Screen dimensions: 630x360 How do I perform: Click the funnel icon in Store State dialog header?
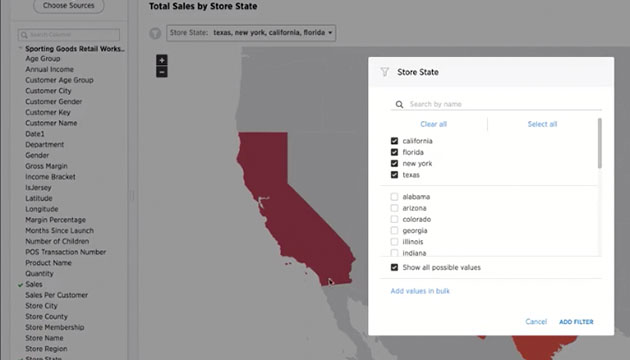tap(385, 72)
